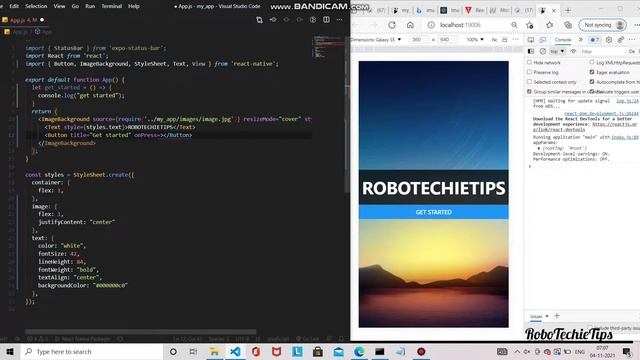Click the VS Code minimap preview
Image resolution: width=640 pixels, height=360 pixels.
pos(329,47)
